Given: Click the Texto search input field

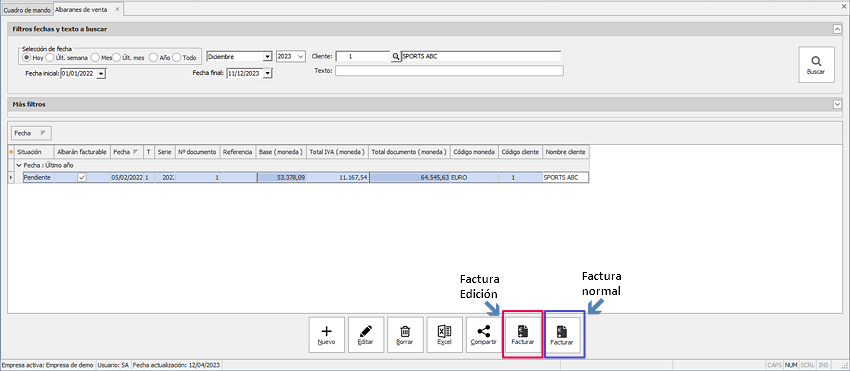Looking at the screenshot, I should click(449, 71).
